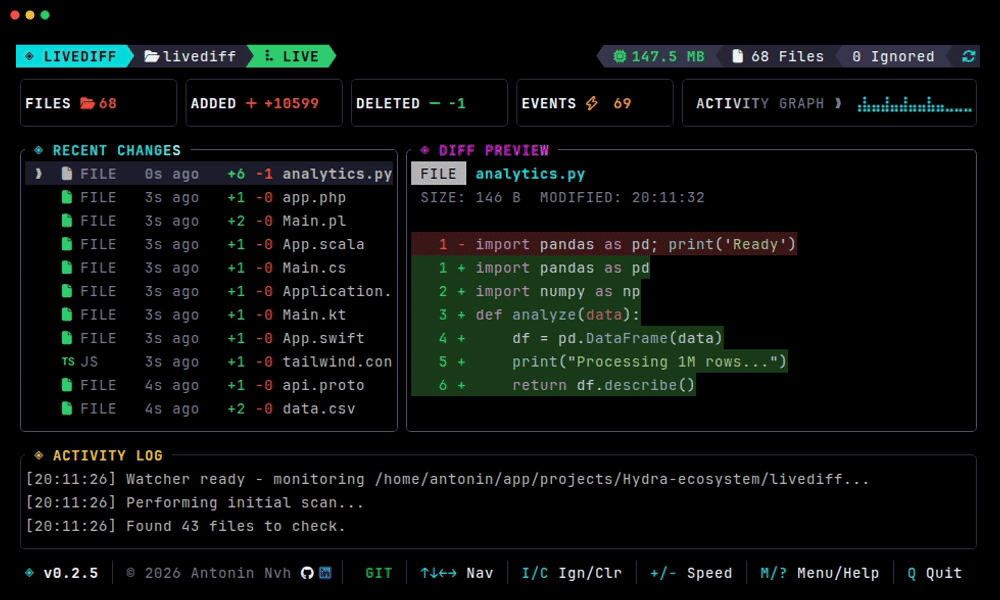The height and width of the screenshot is (600, 1000).
Task: Open M/? Menu/Help in footer
Action: point(820,573)
